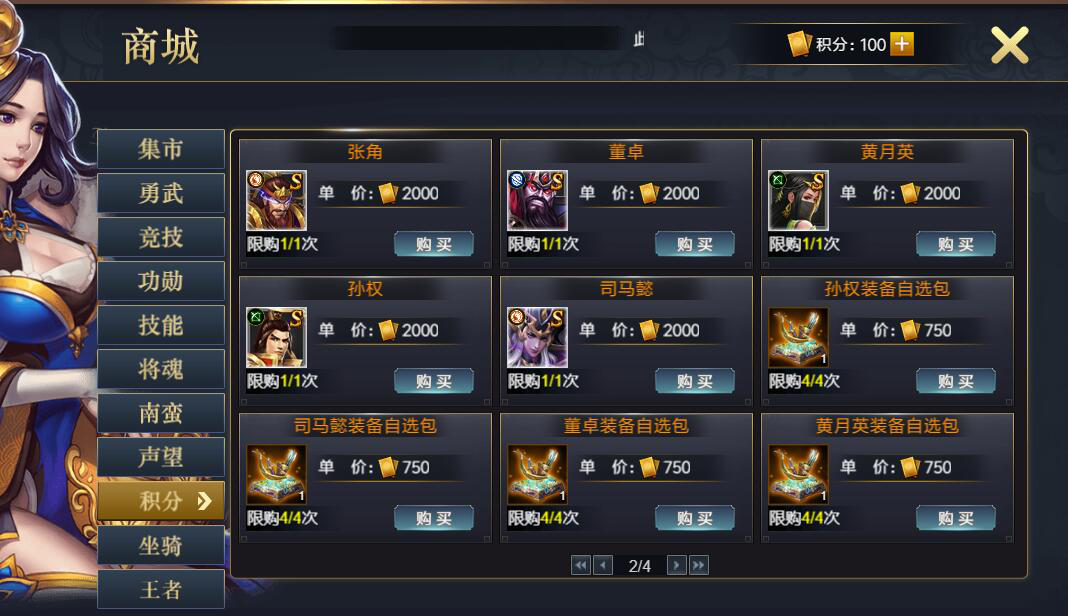Click the 张角 hero portrait icon
The height and width of the screenshot is (616, 1068).
click(277, 200)
